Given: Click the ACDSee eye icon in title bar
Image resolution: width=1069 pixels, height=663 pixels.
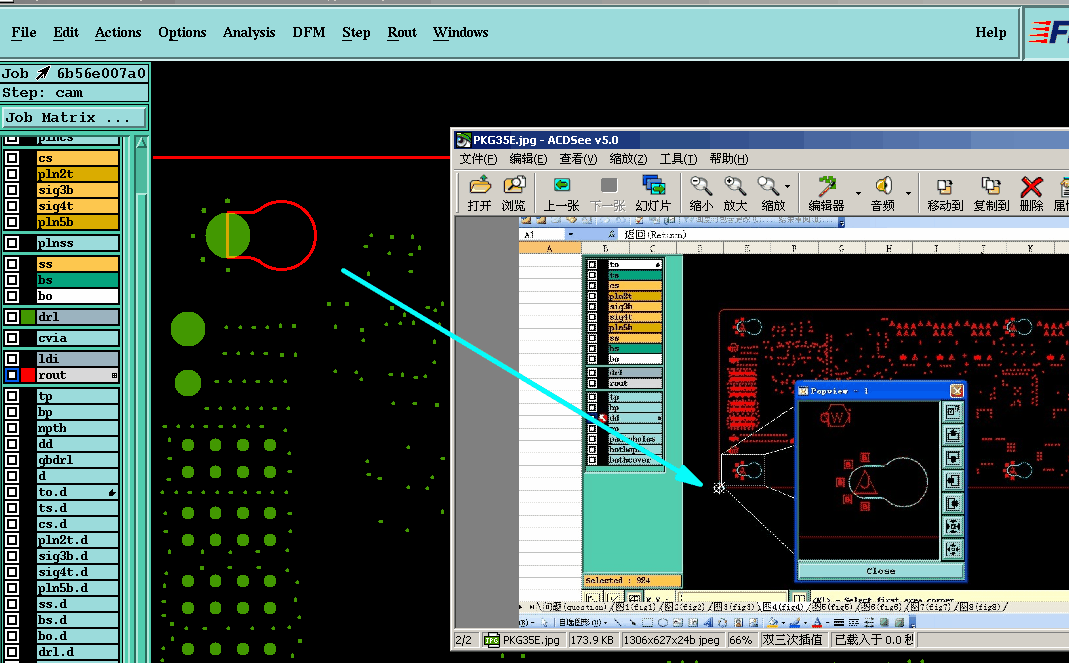Looking at the screenshot, I should pos(463,140).
